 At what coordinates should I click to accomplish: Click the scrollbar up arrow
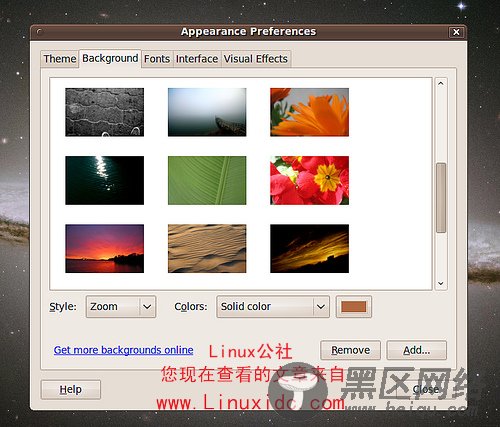441,83
